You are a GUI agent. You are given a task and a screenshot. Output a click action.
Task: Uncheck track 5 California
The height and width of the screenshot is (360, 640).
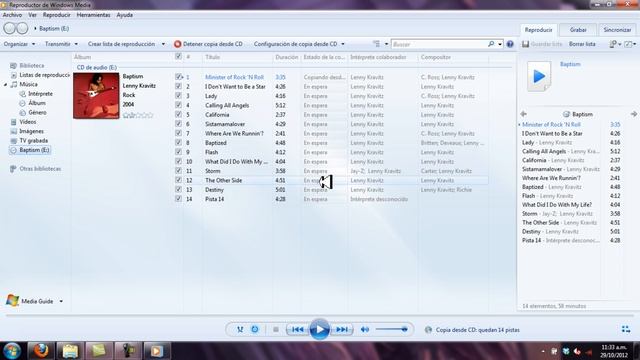click(178, 114)
